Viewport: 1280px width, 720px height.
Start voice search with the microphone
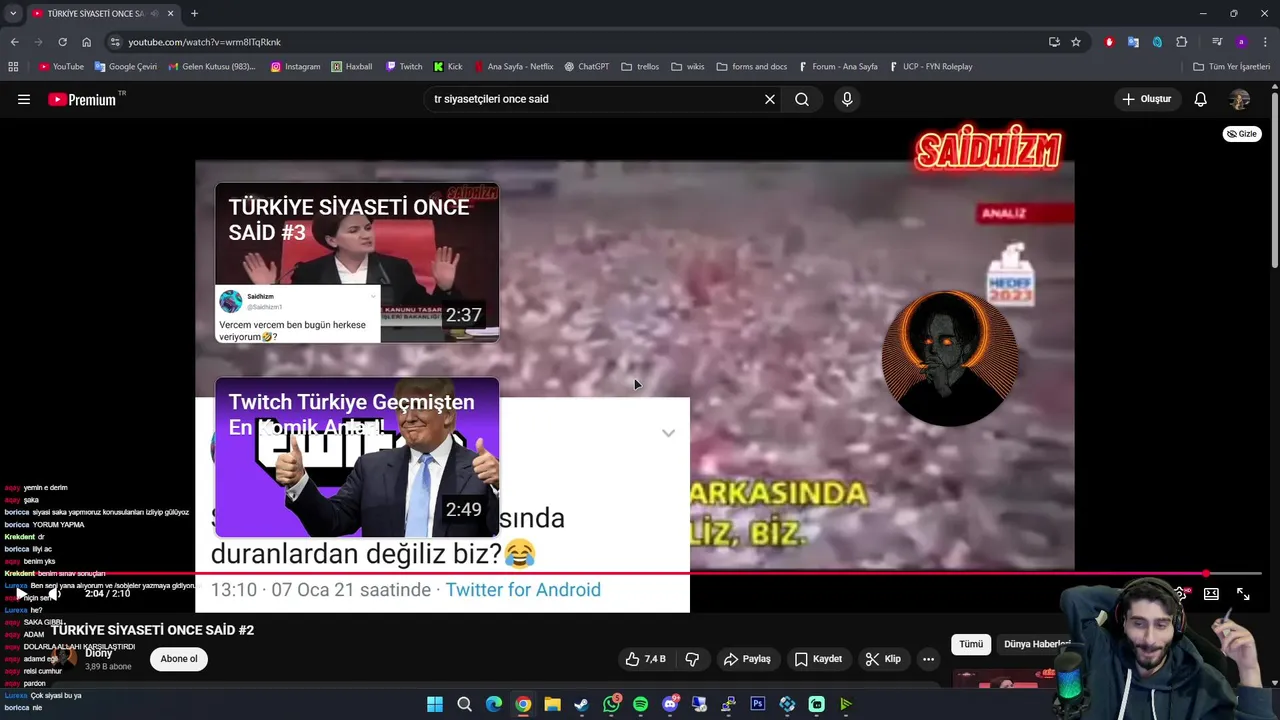(847, 99)
